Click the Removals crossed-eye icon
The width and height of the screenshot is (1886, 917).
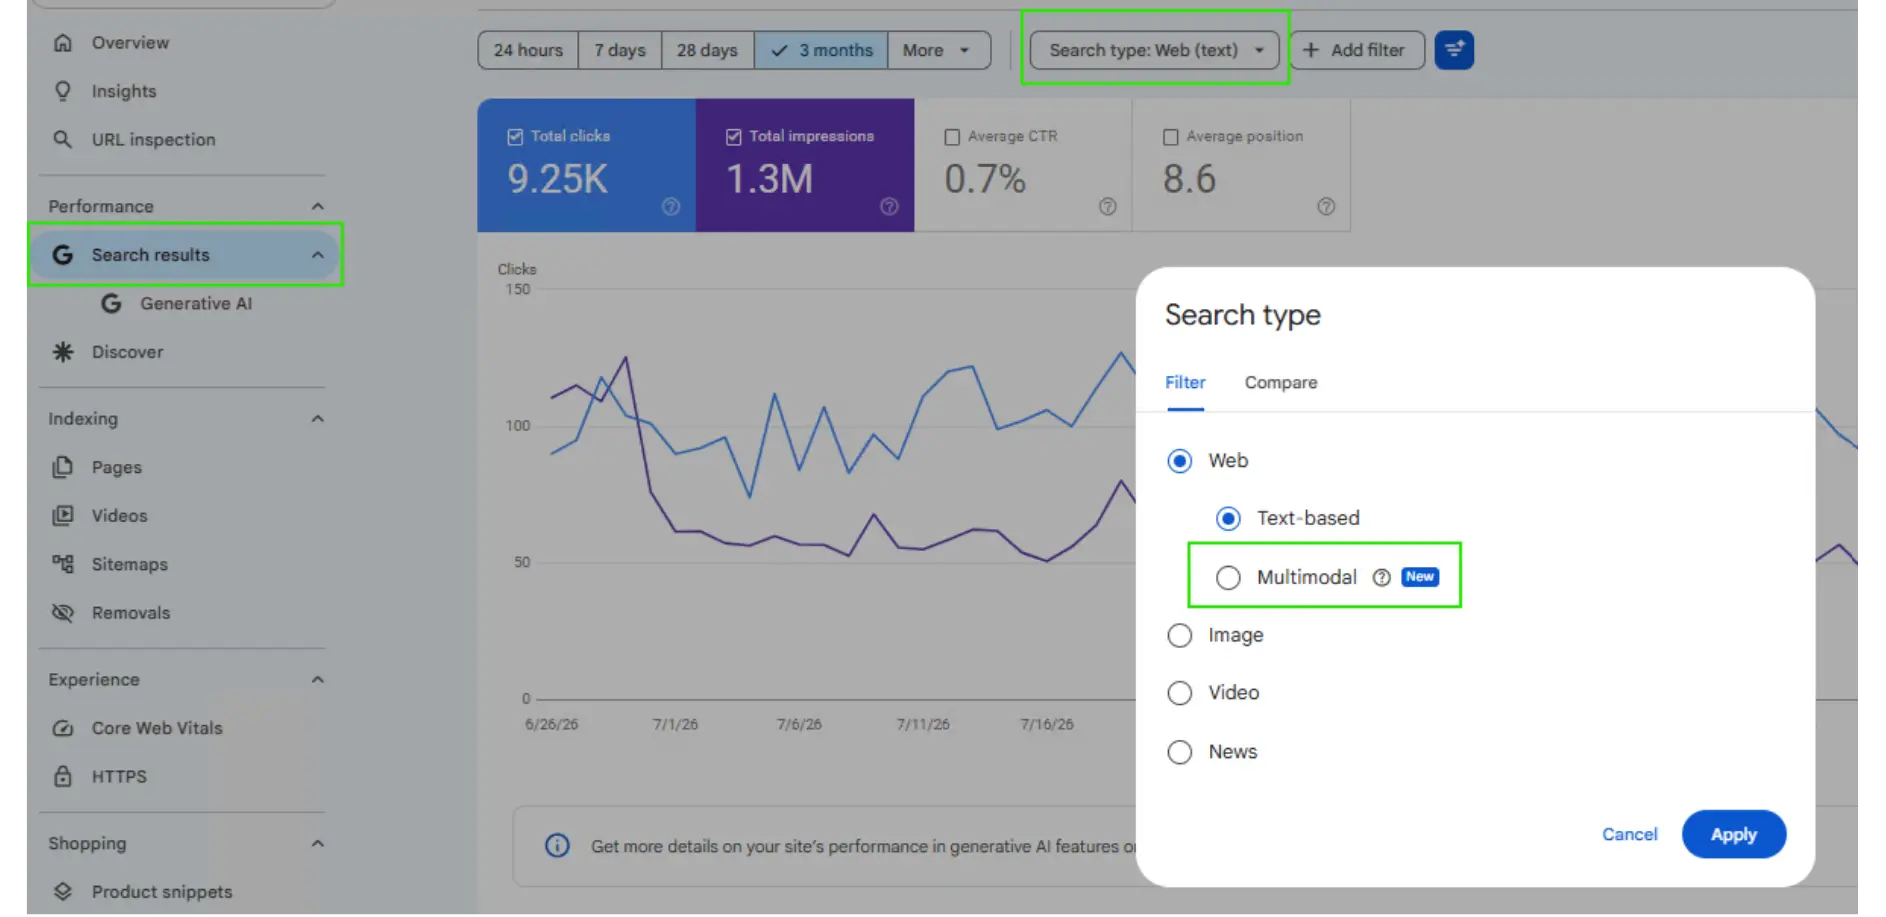(x=63, y=612)
